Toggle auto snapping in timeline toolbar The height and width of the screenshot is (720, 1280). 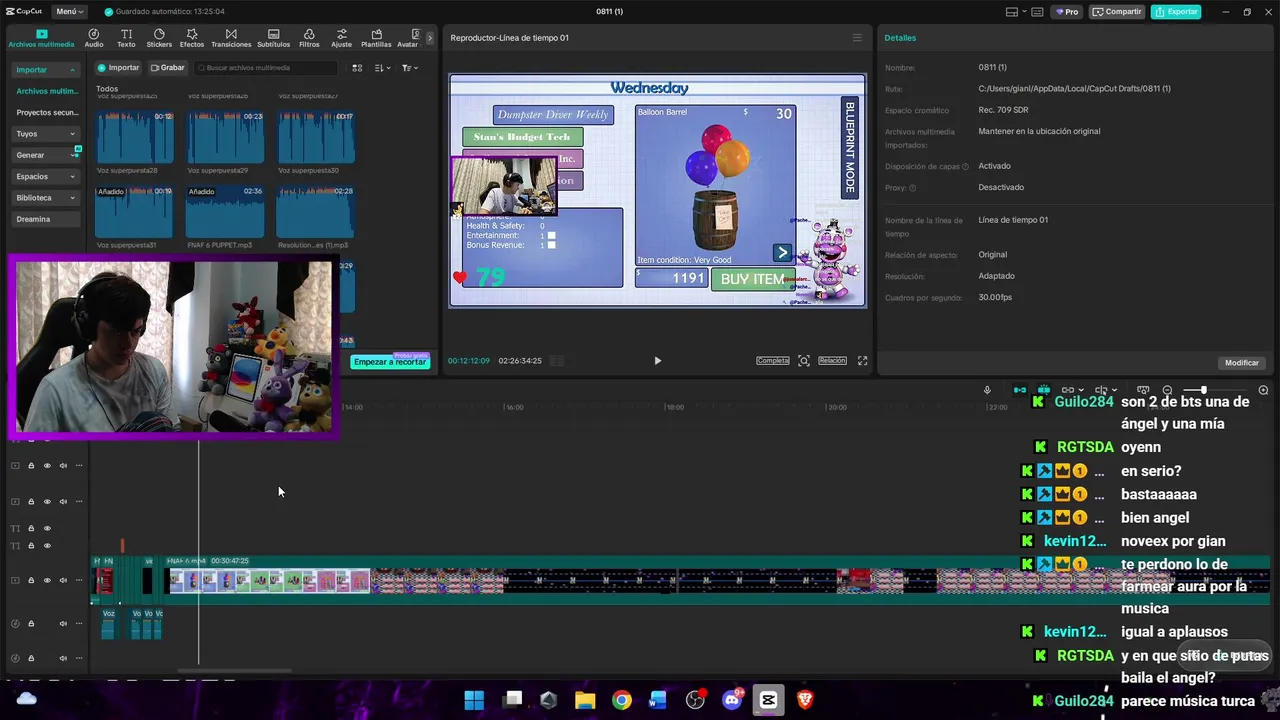pyautogui.click(x=1044, y=390)
